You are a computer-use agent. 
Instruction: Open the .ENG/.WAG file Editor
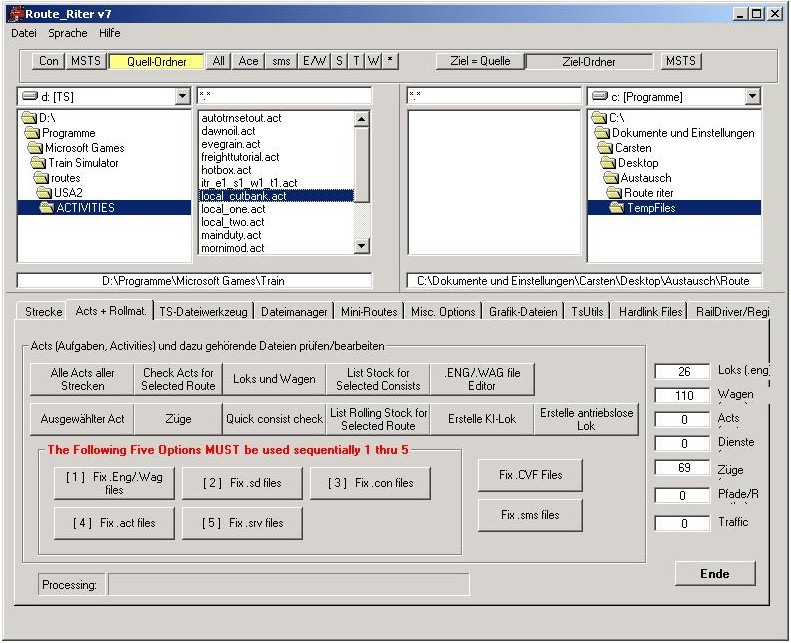pos(482,379)
